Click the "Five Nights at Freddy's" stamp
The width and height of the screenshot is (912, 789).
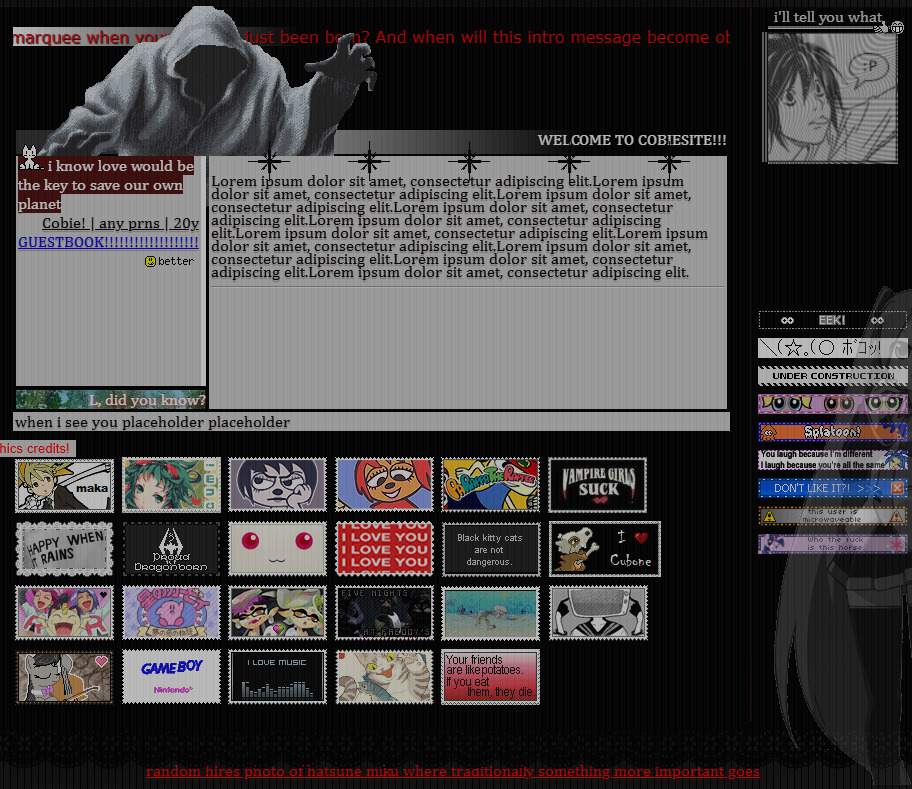click(384, 613)
